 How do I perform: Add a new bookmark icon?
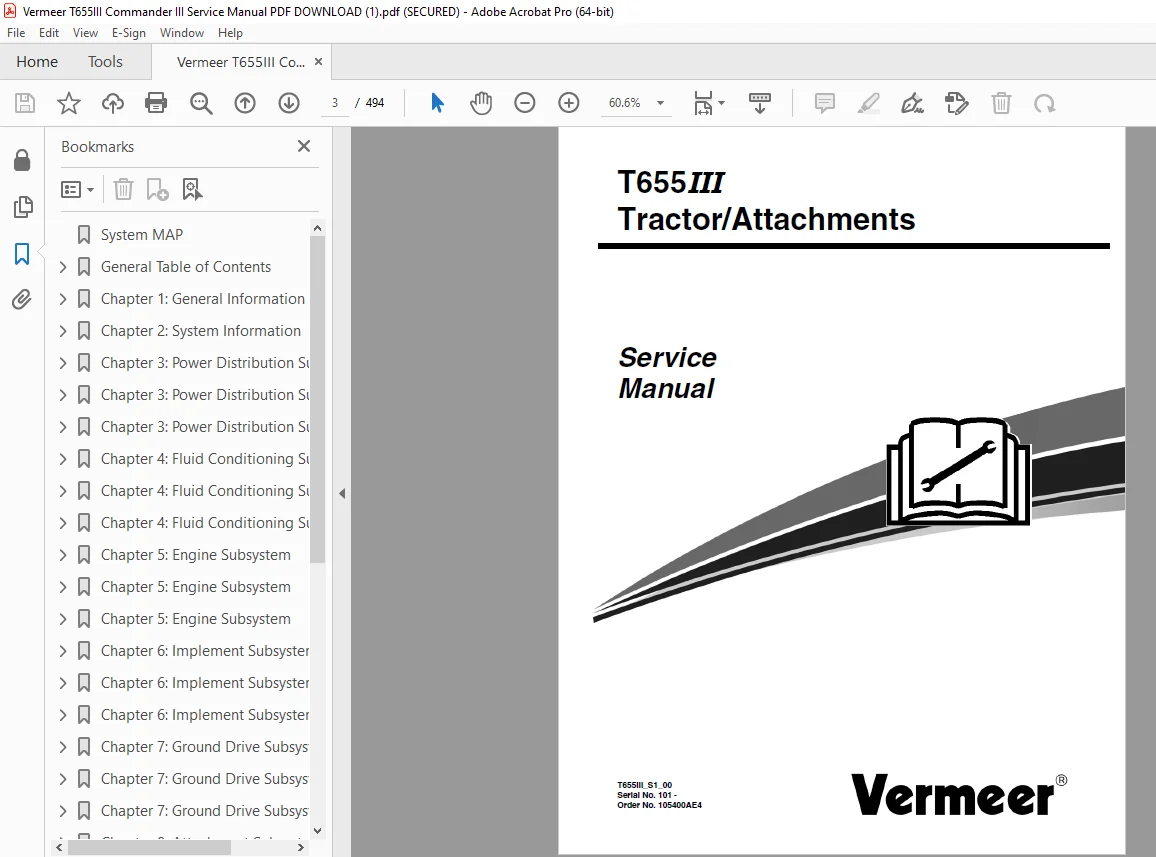157,190
